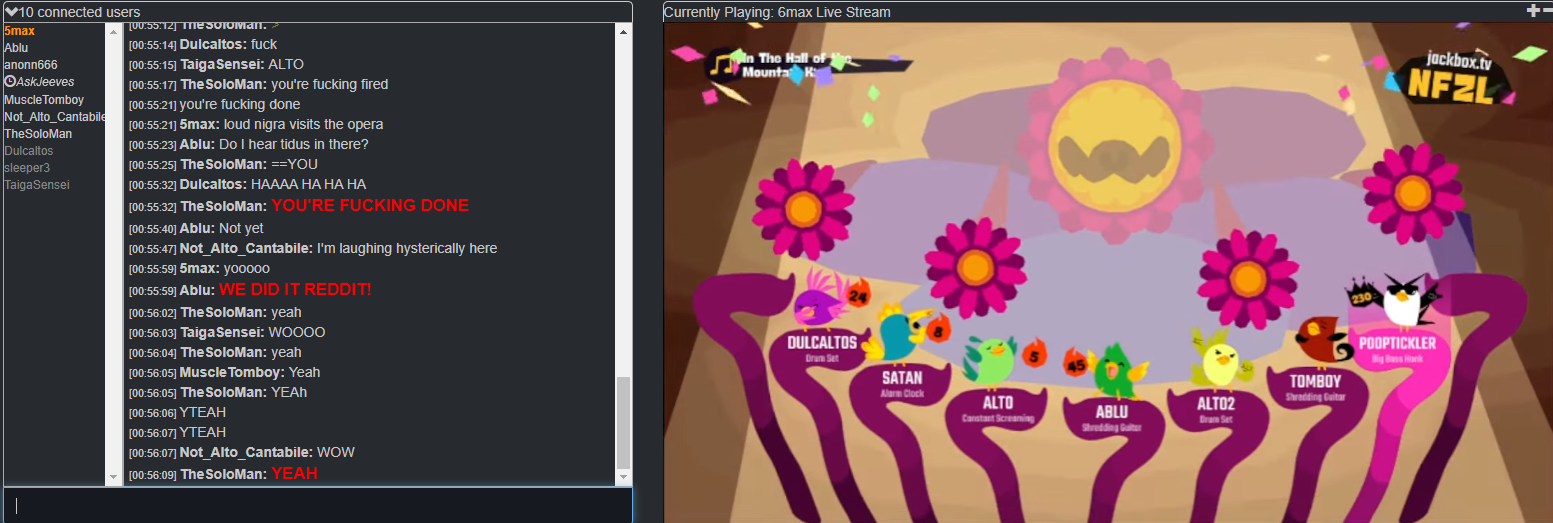Click message 'Do I hear tidus in there?'
1553x523 pixels.
click(x=293, y=144)
